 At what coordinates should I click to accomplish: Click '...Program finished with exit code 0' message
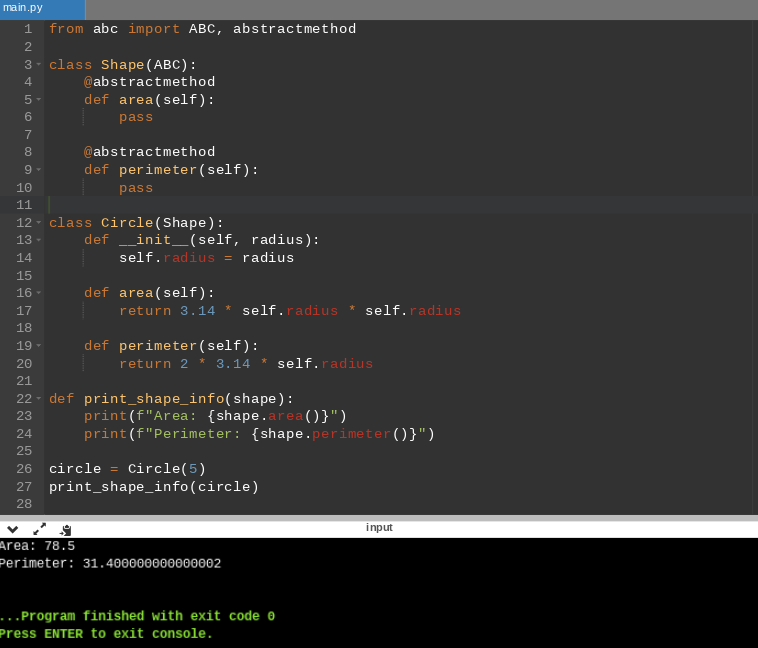[137, 616]
